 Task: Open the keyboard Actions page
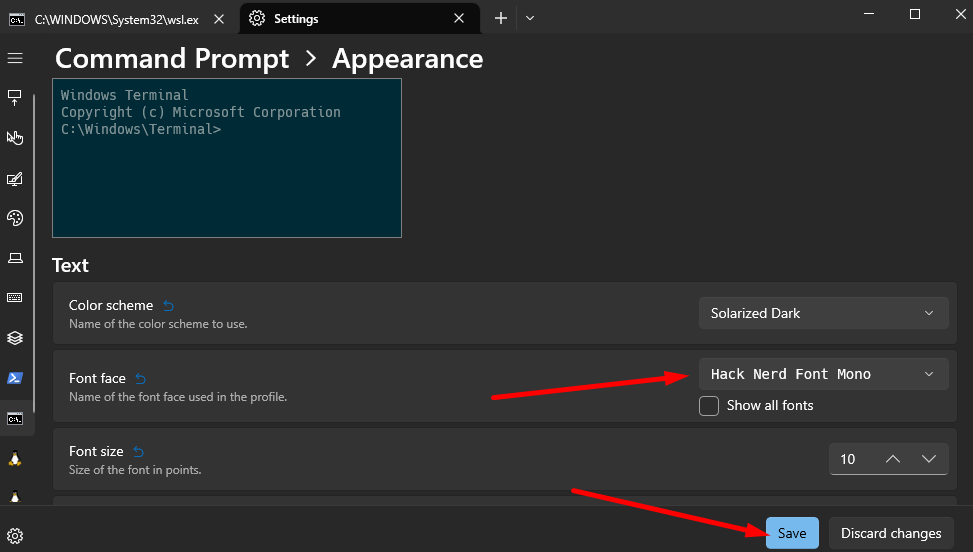point(15,298)
